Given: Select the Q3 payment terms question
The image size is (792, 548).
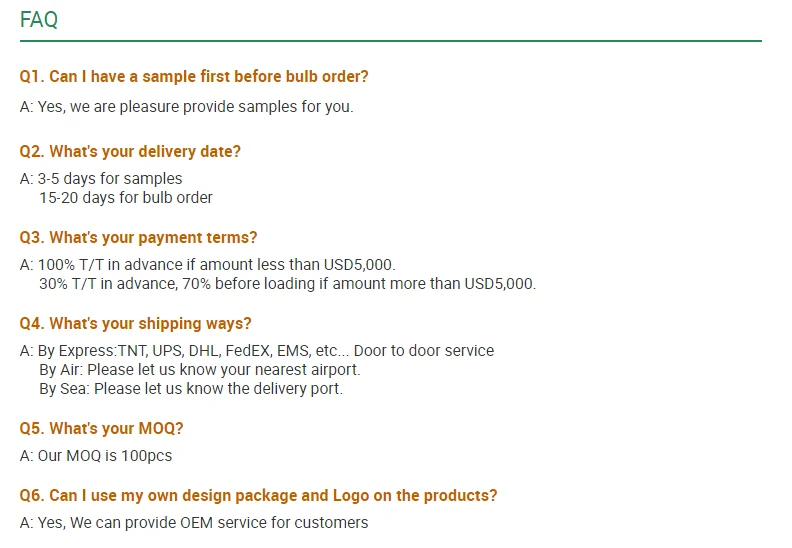Looking at the screenshot, I should tap(138, 238).
